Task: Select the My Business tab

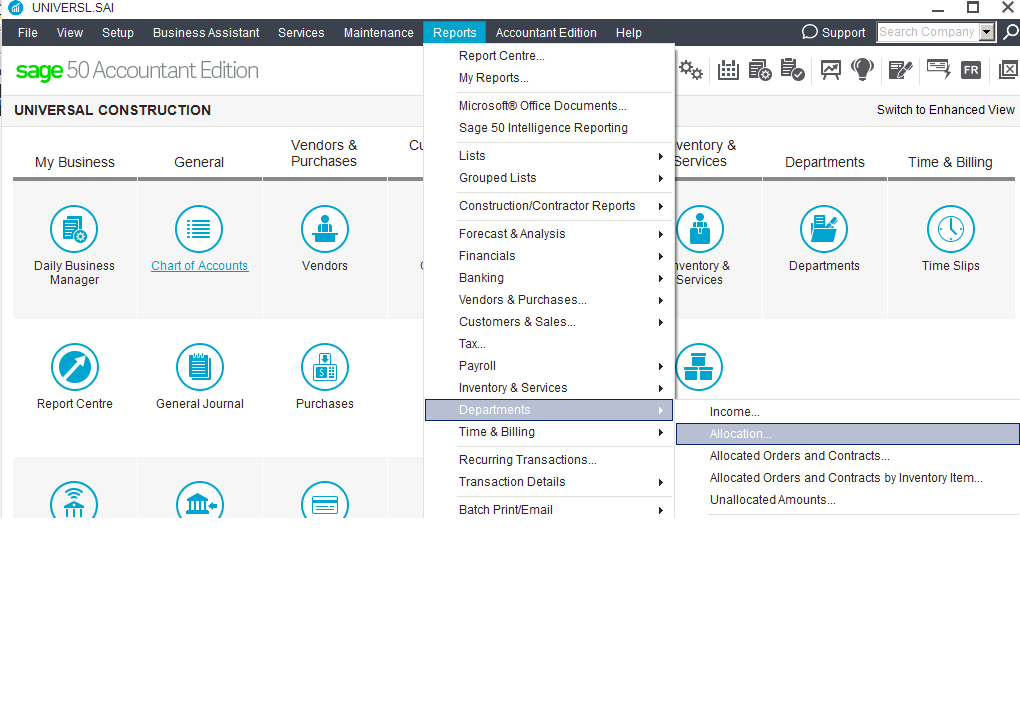Action: coord(75,162)
